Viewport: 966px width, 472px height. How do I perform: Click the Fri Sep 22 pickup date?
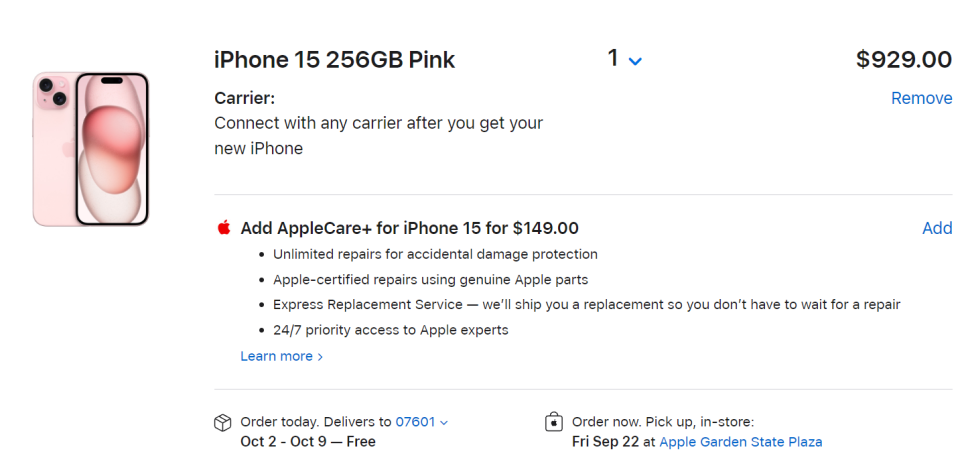tap(605, 442)
